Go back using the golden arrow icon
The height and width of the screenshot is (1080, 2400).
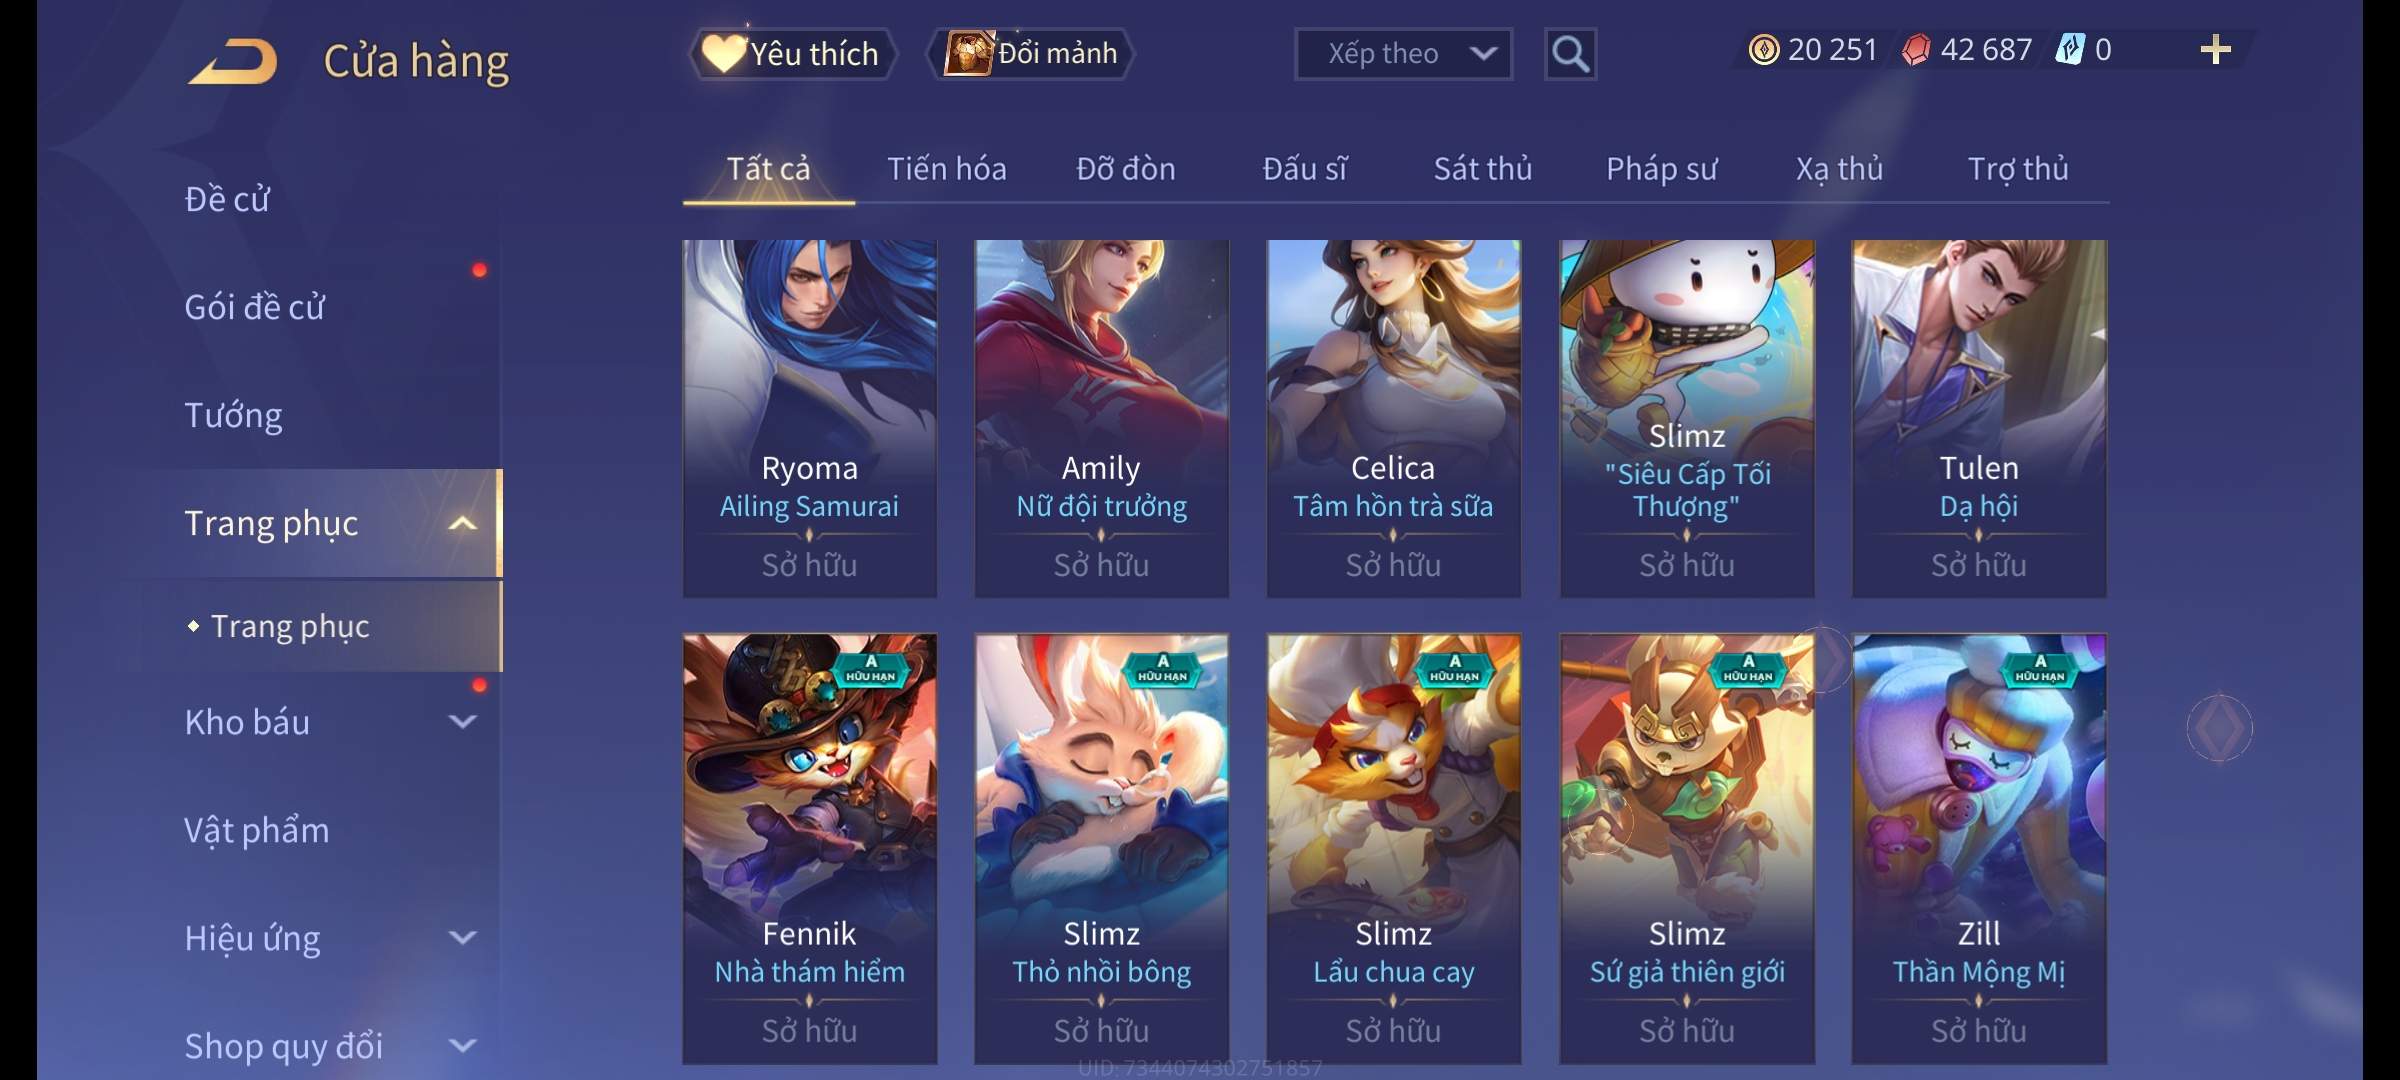point(232,62)
